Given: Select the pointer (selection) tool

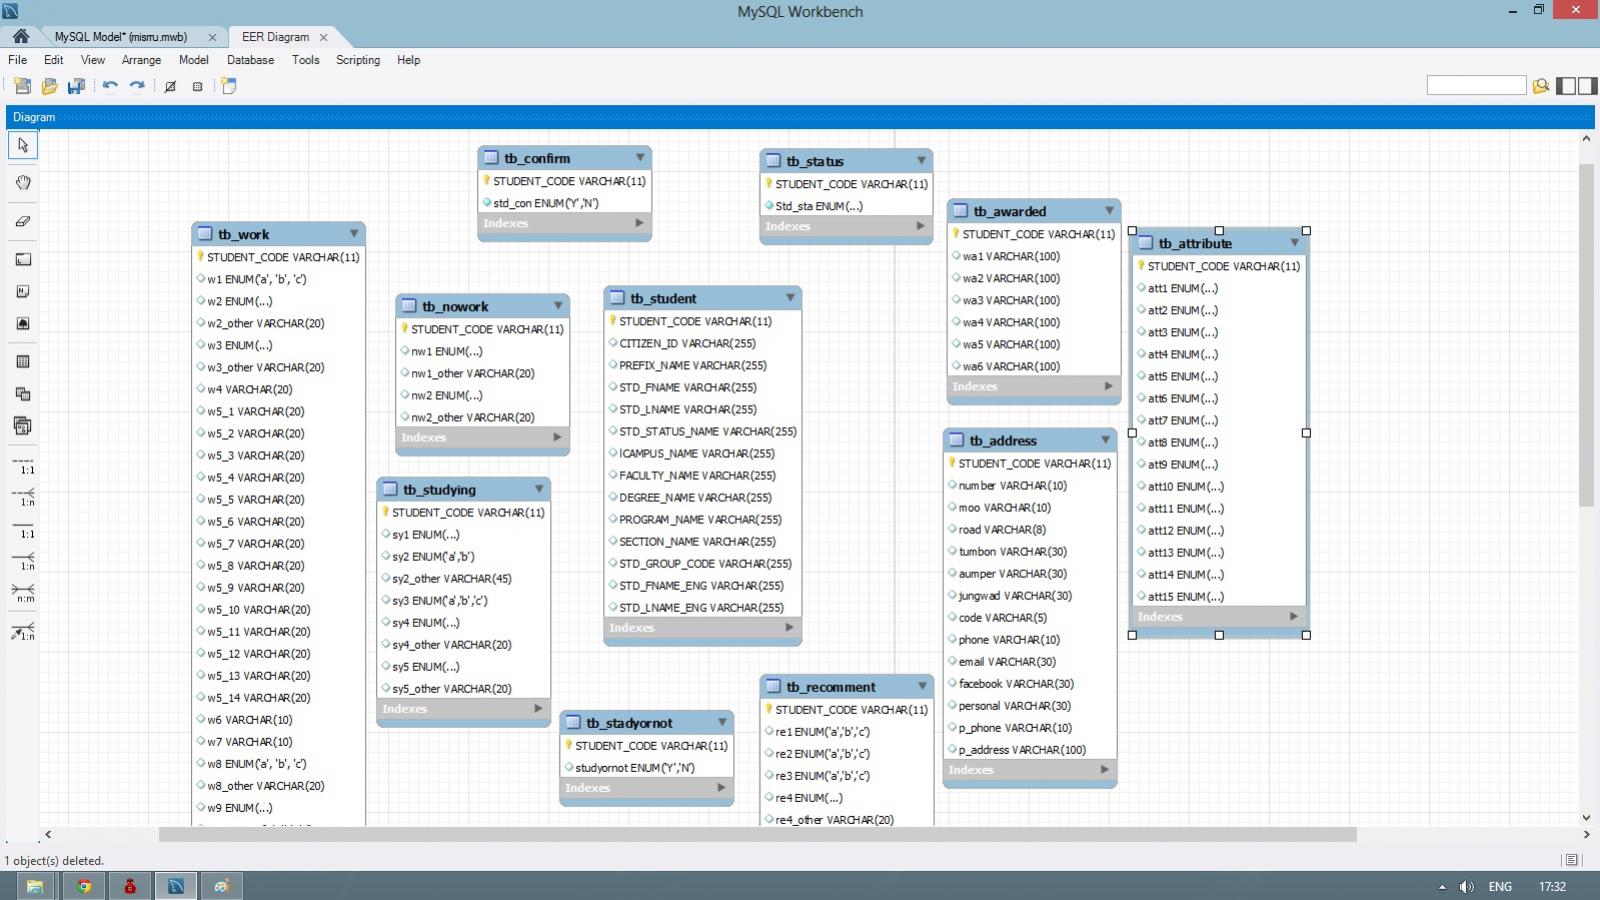Looking at the screenshot, I should tap(23, 146).
